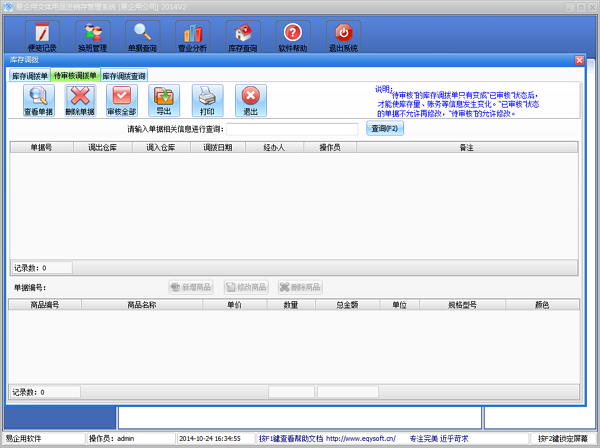This screenshot has width=600, height=448.
Task: Click 审核全部 approve all icon
Action: coord(122,101)
